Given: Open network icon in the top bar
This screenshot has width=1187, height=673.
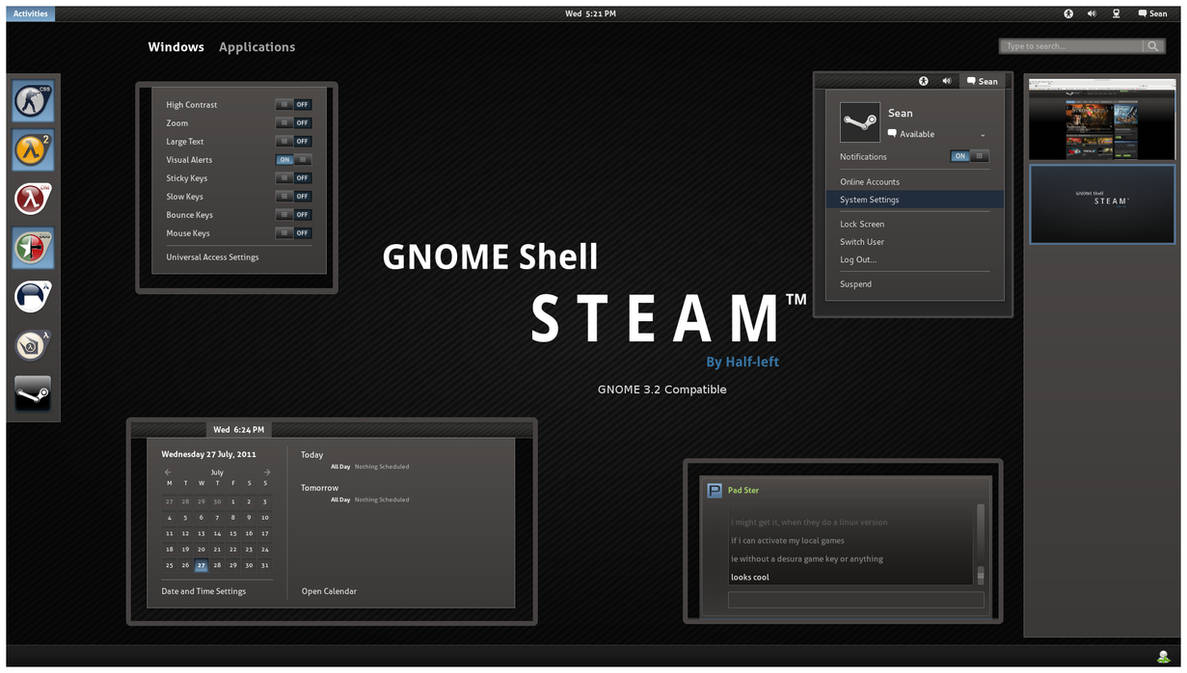Looking at the screenshot, I should [x=1116, y=14].
